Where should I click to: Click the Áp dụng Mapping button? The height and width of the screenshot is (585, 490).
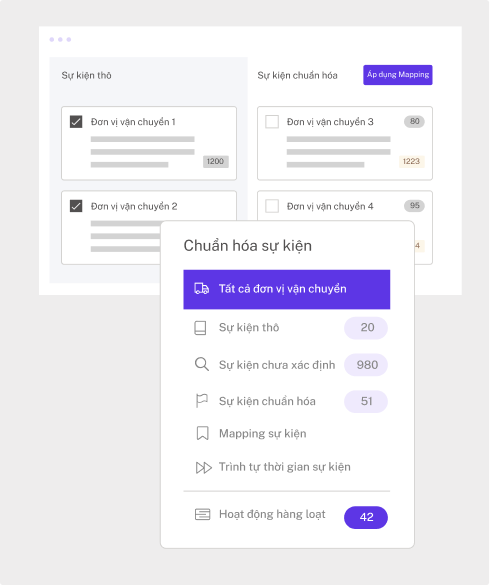398,75
